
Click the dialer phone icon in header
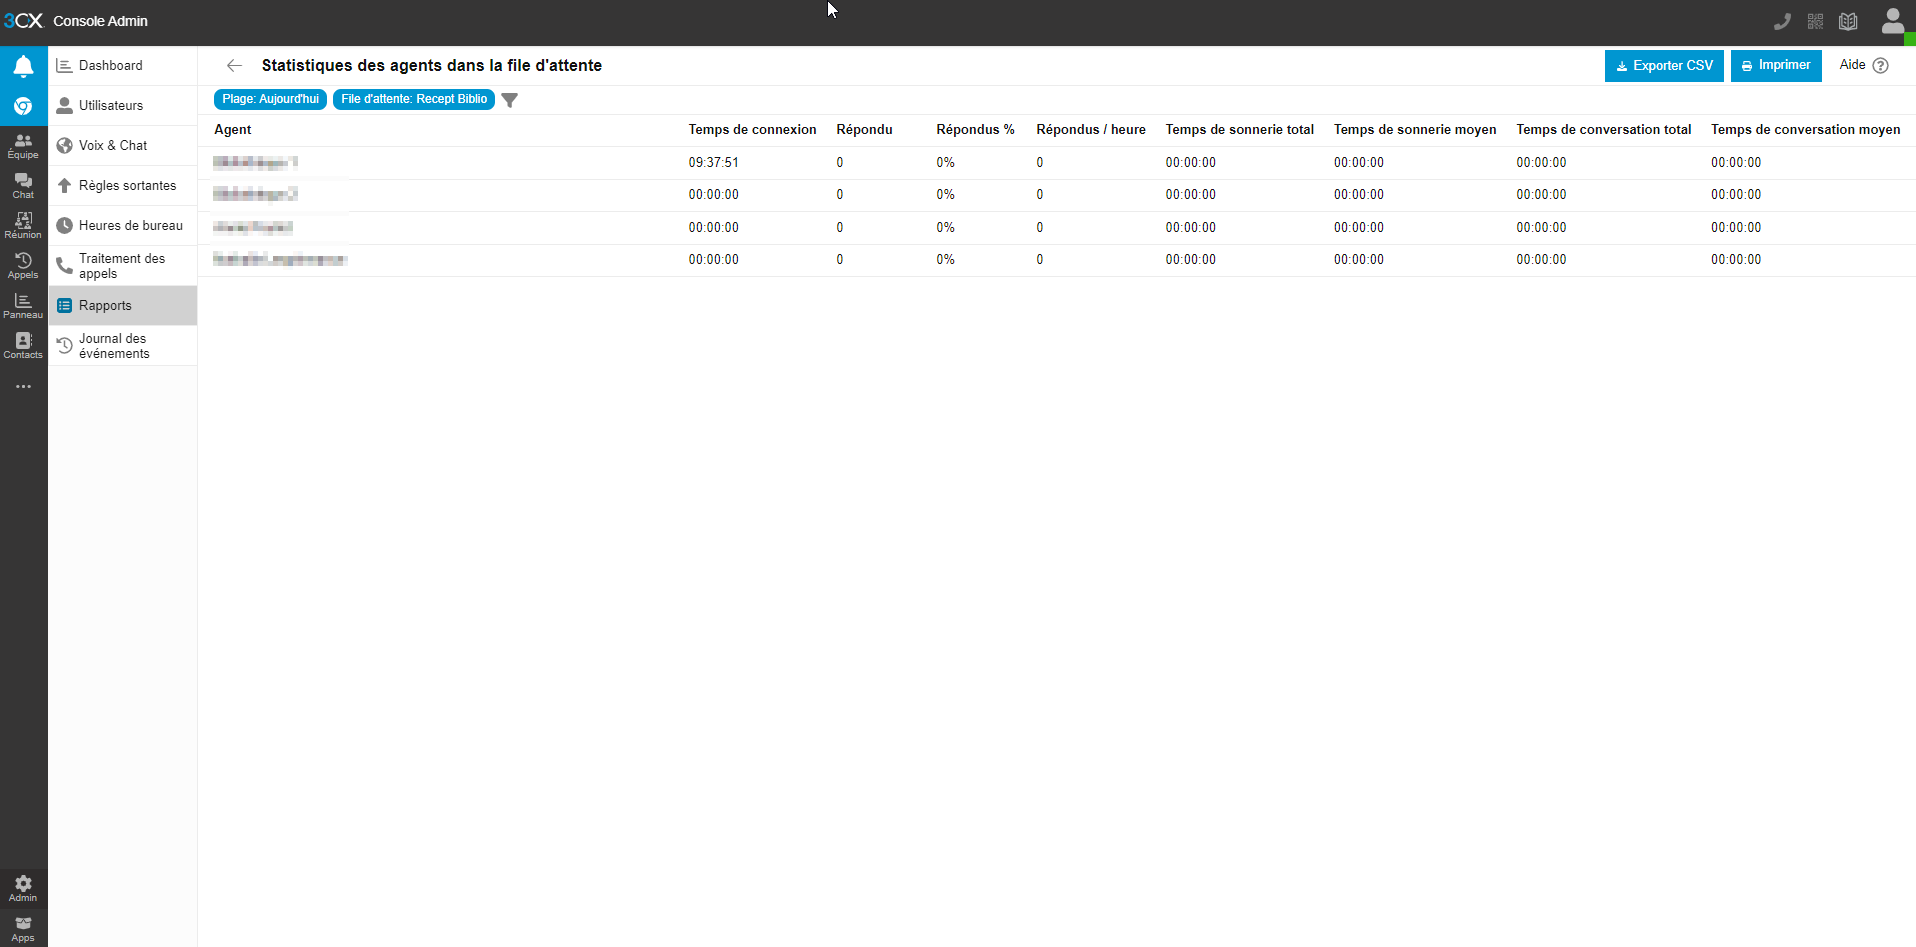(x=1782, y=21)
